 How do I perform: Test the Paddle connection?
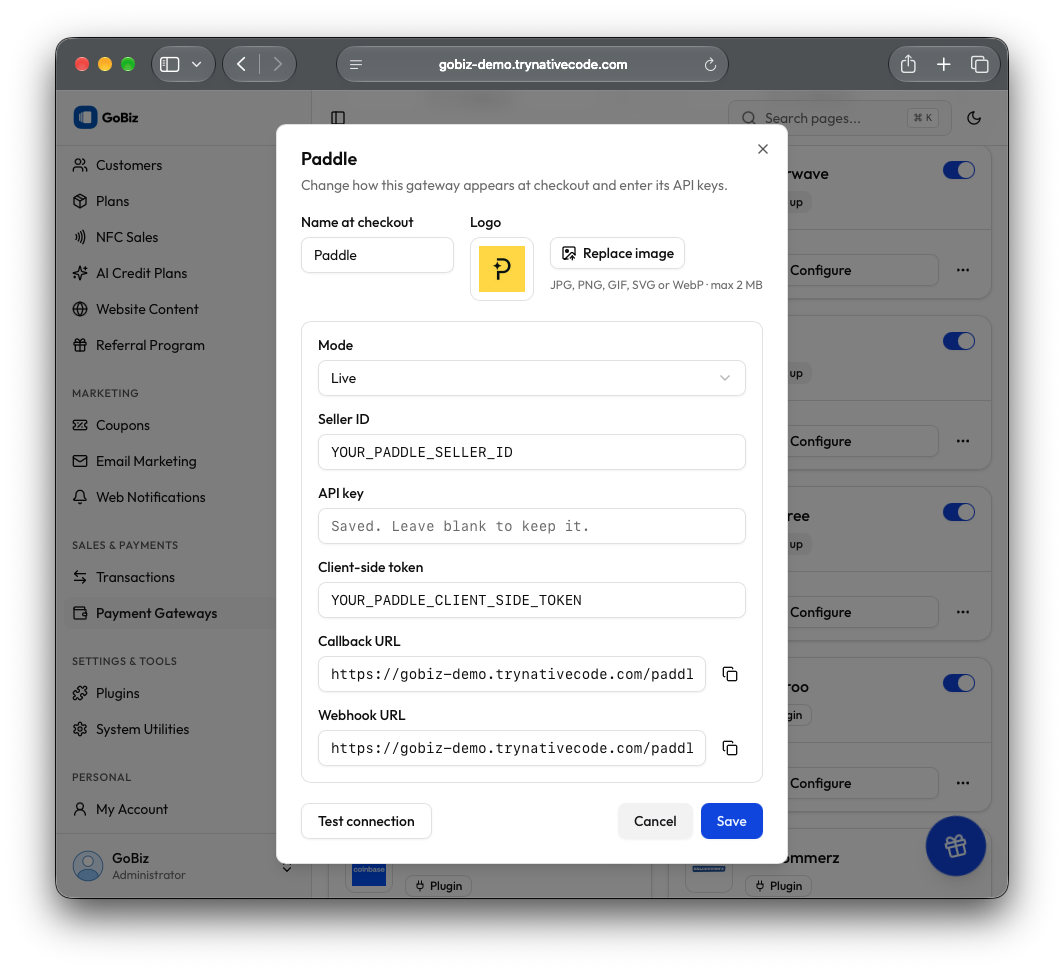(x=366, y=821)
